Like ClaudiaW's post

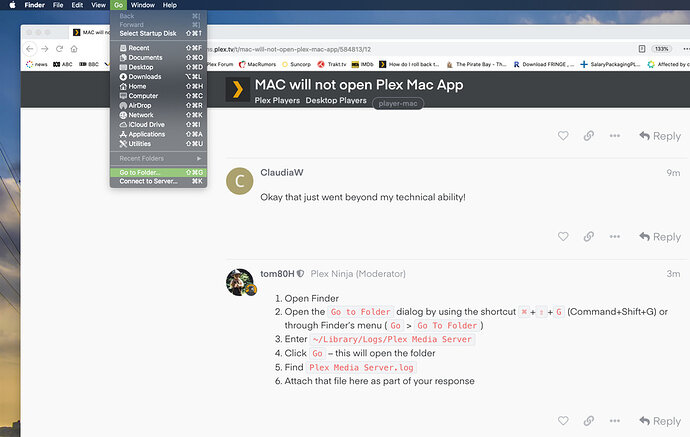tap(563, 237)
